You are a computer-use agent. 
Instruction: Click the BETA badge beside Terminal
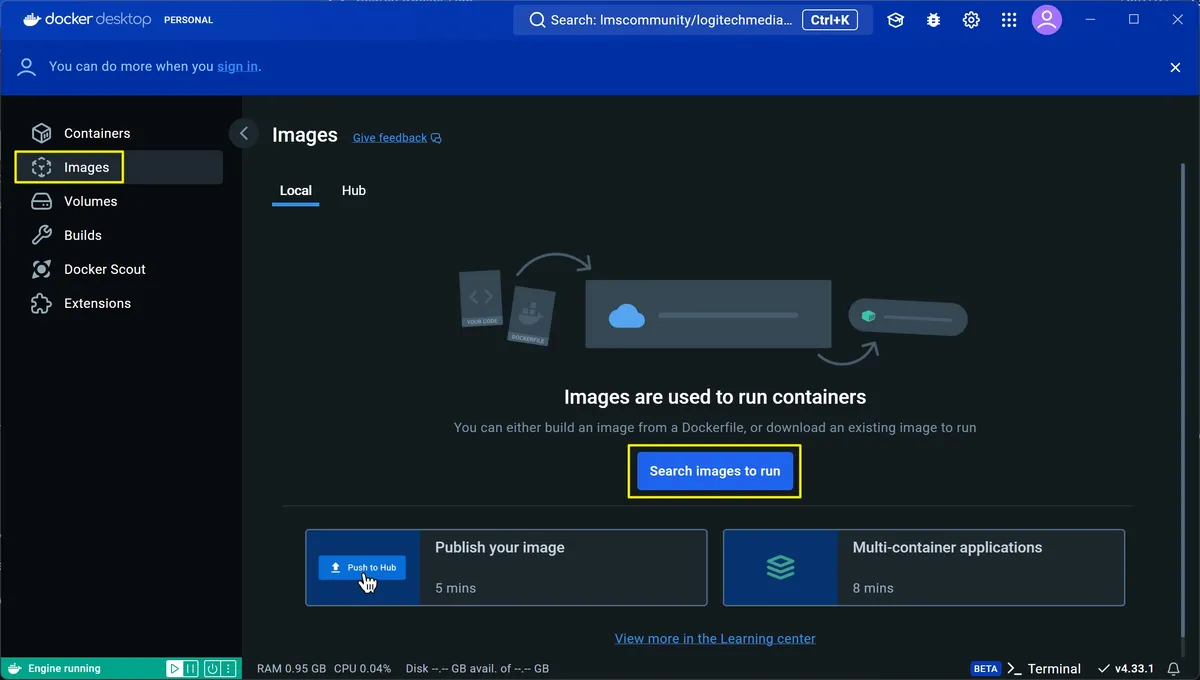[986, 668]
